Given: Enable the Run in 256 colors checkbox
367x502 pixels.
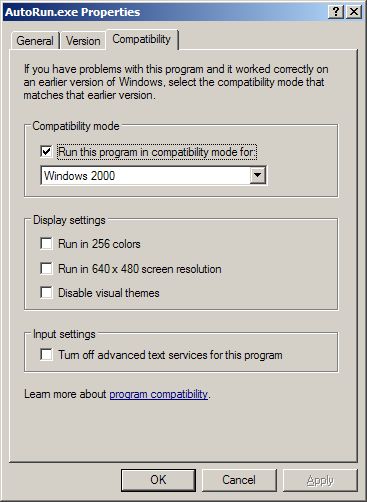Looking at the screenshot, I should pyautogui.click(x=46, y=244).
